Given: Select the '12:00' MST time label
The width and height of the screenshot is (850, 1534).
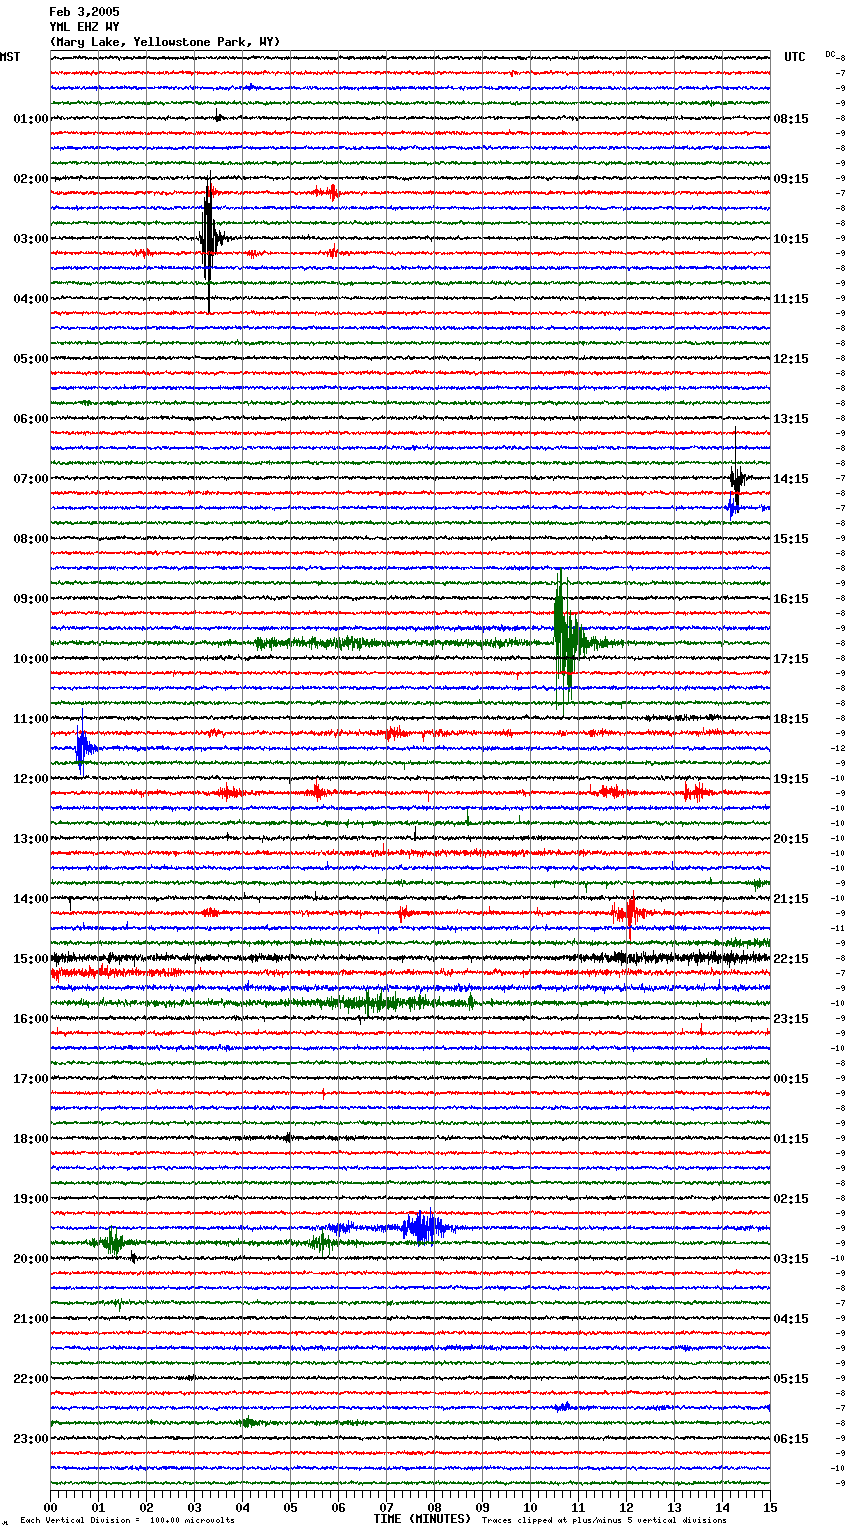Looking at the screenshot, I should click(x=31, y=779).
